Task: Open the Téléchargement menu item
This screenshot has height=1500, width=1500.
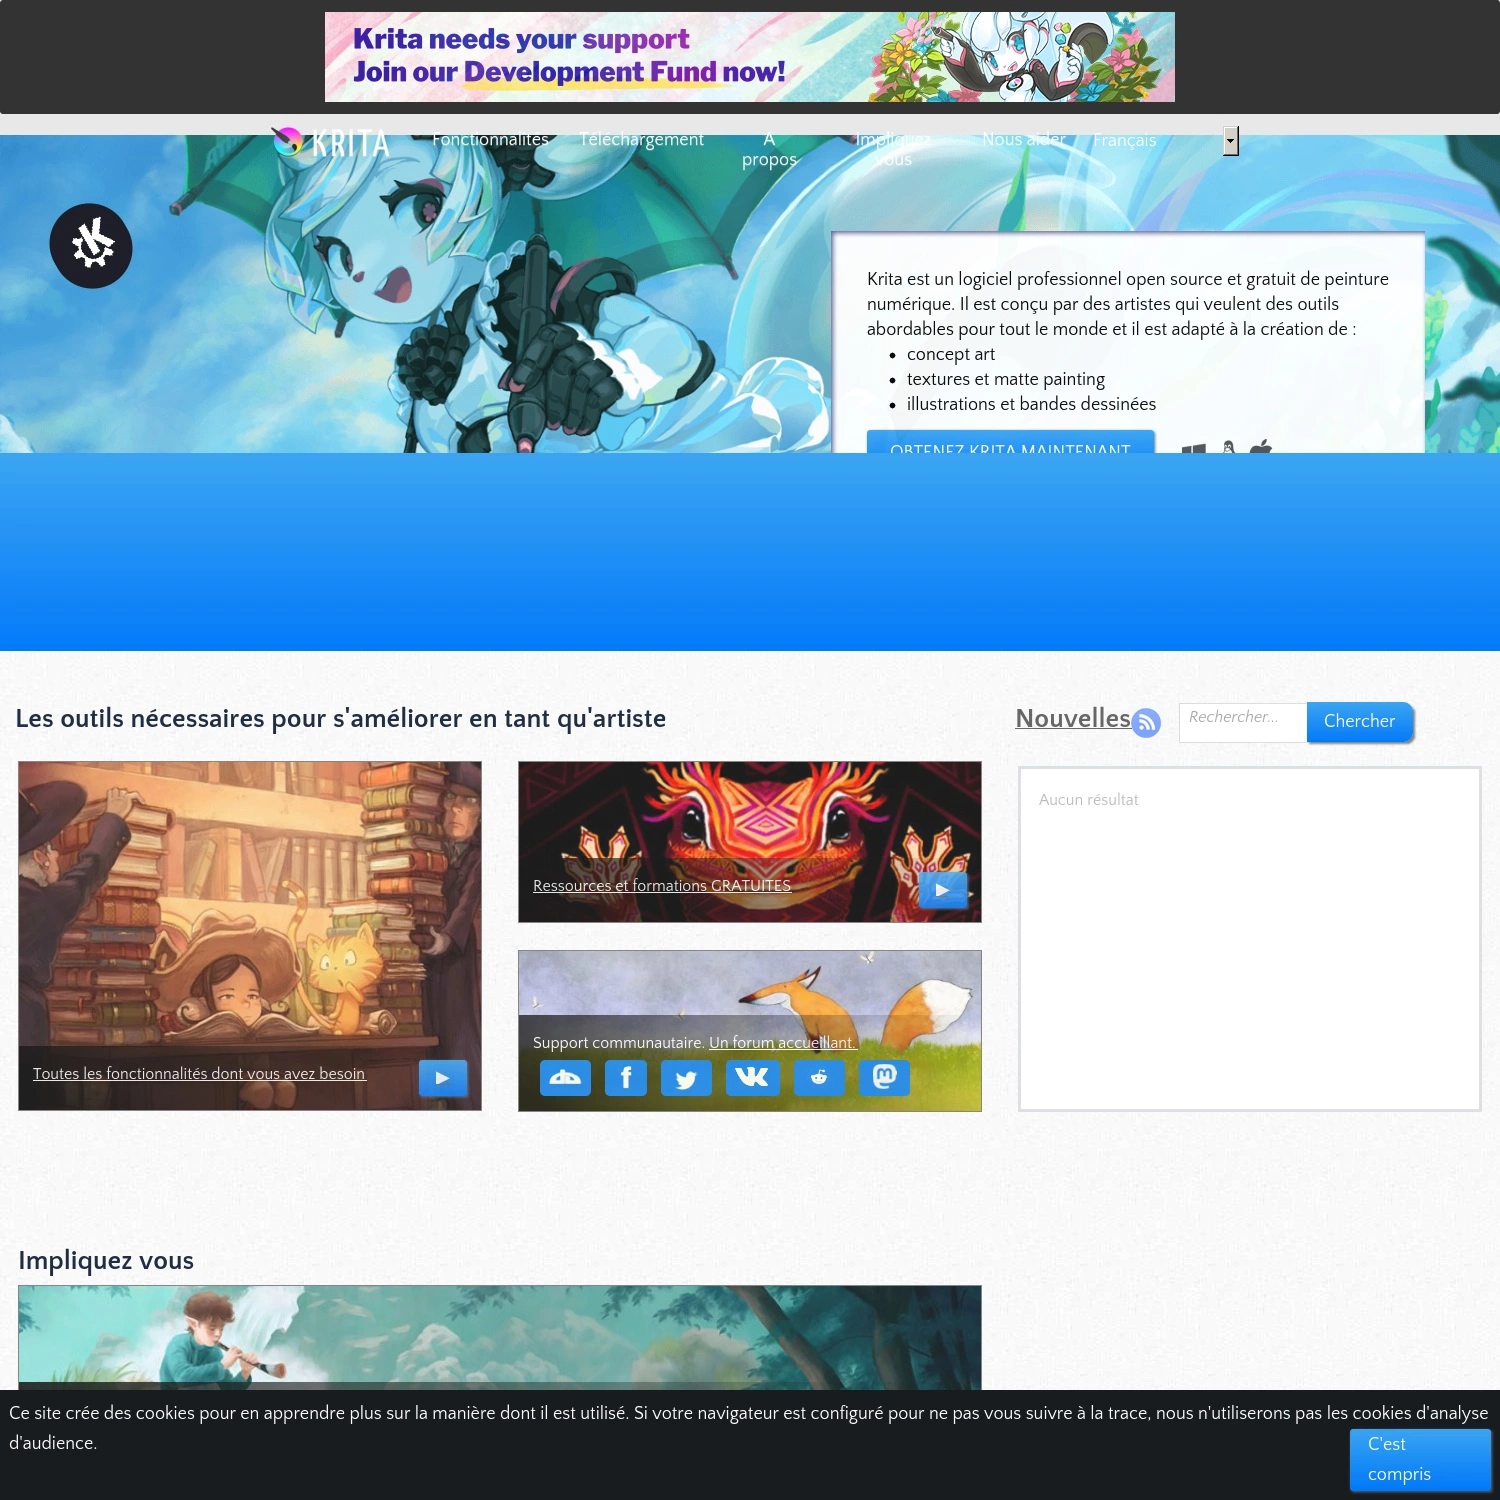Action: click(642, 139)
